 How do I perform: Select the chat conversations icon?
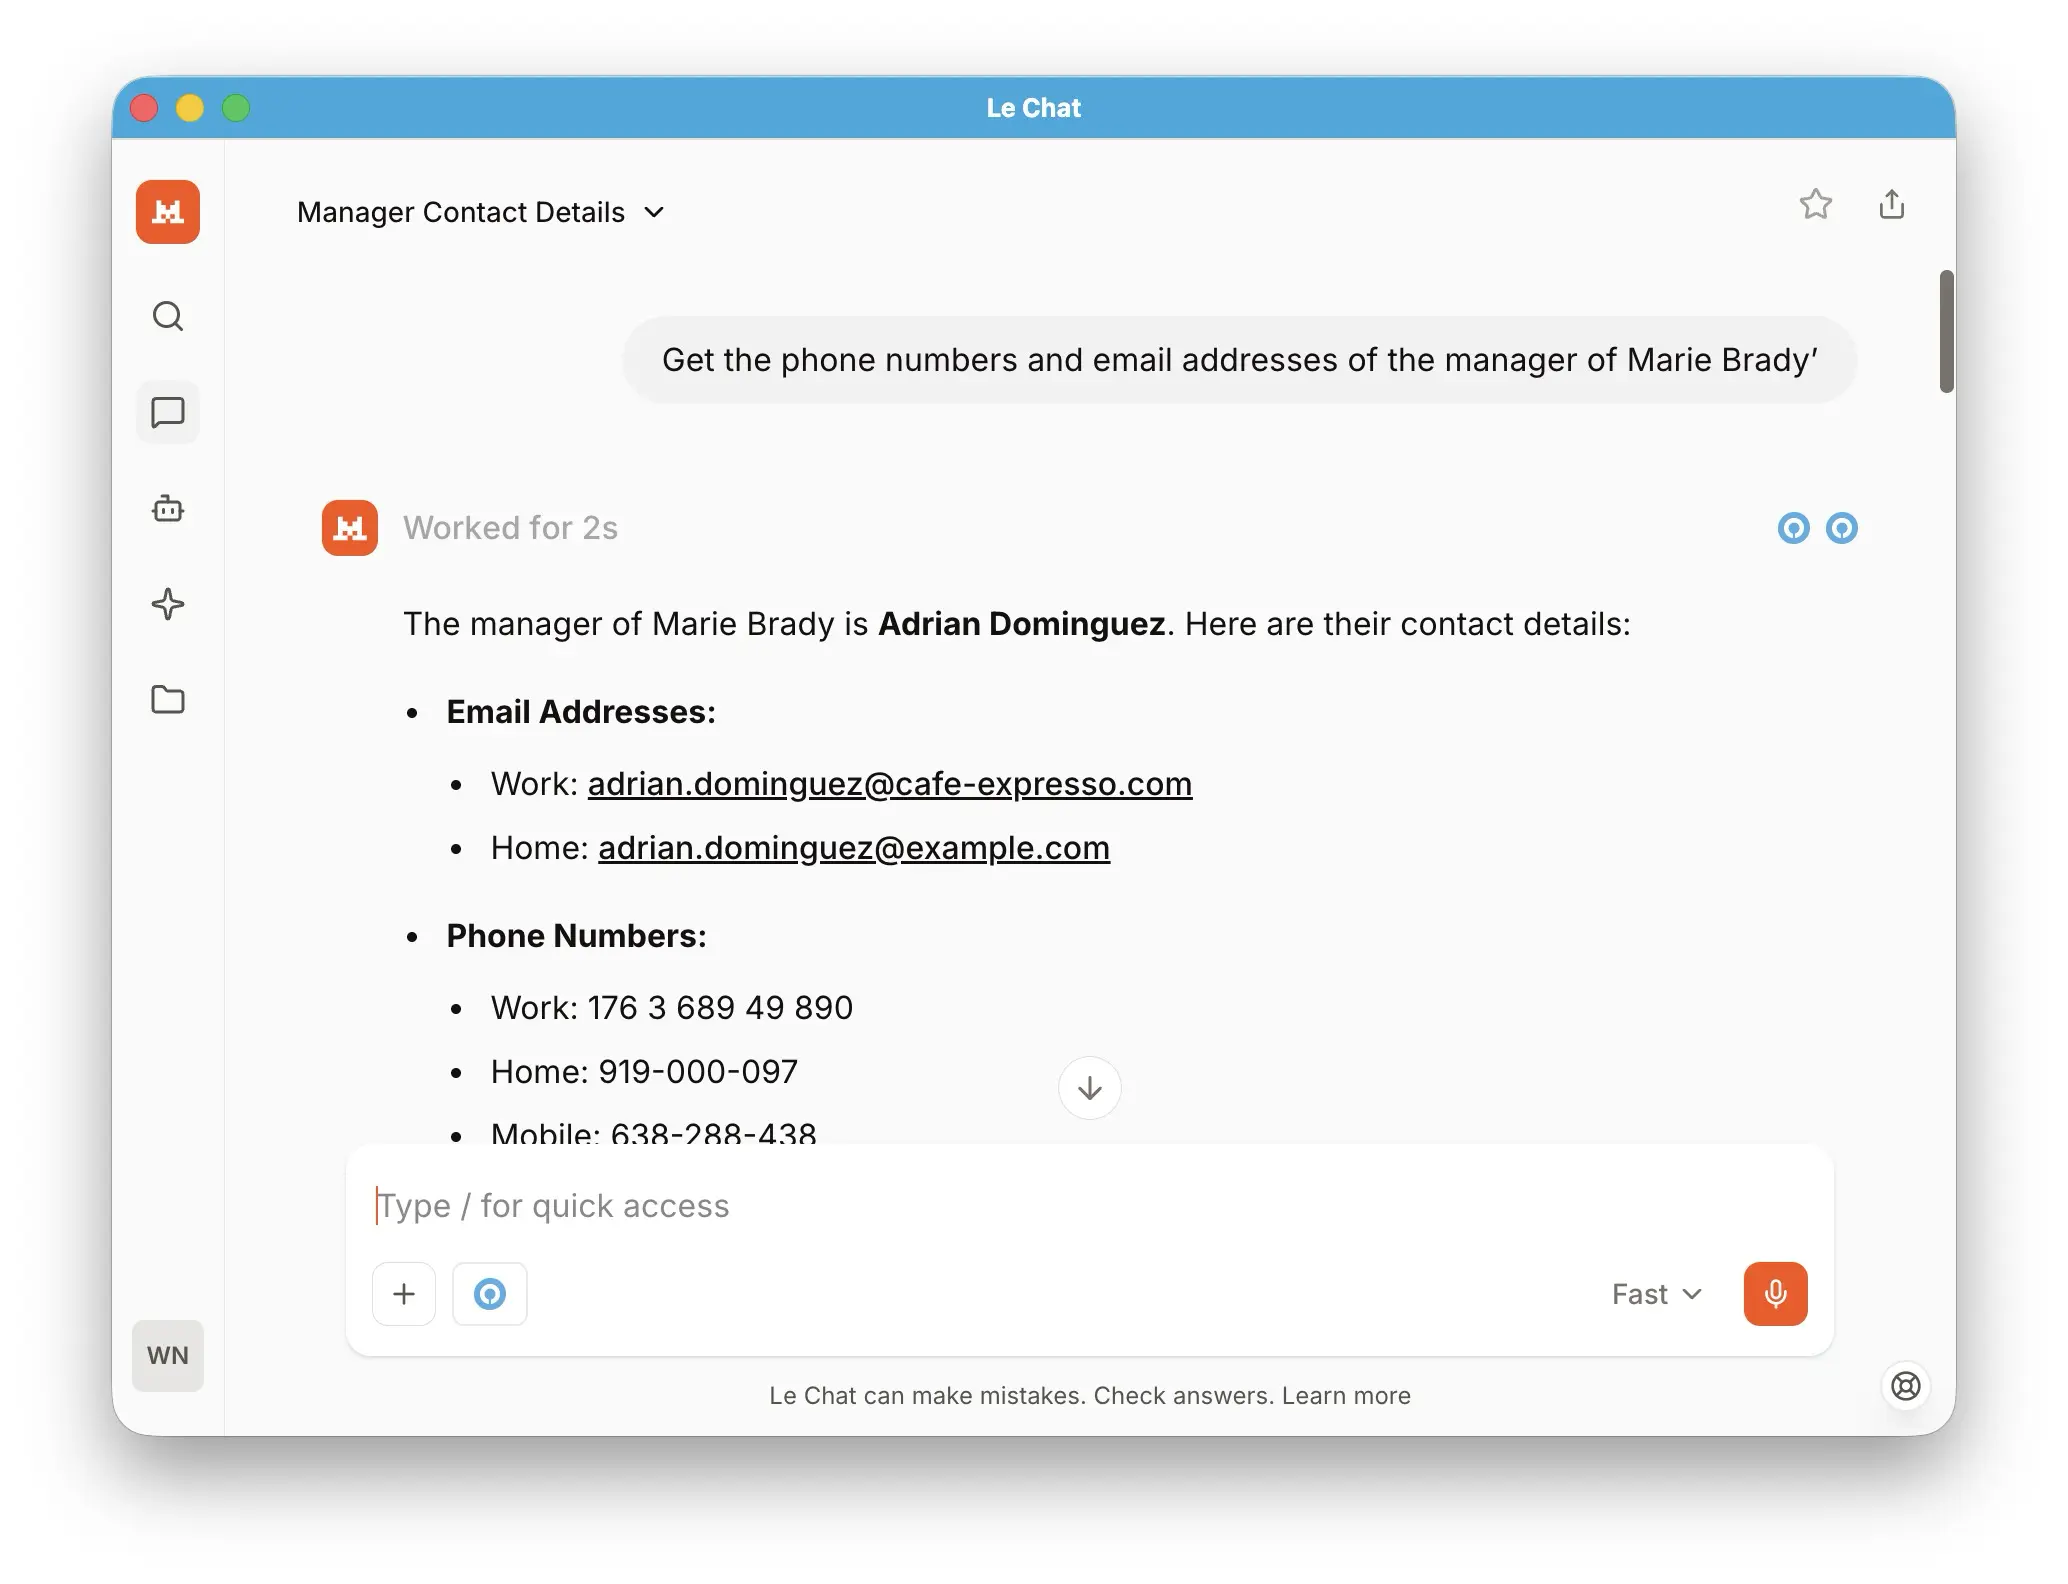pyautogui.click(x=168, y=412)
